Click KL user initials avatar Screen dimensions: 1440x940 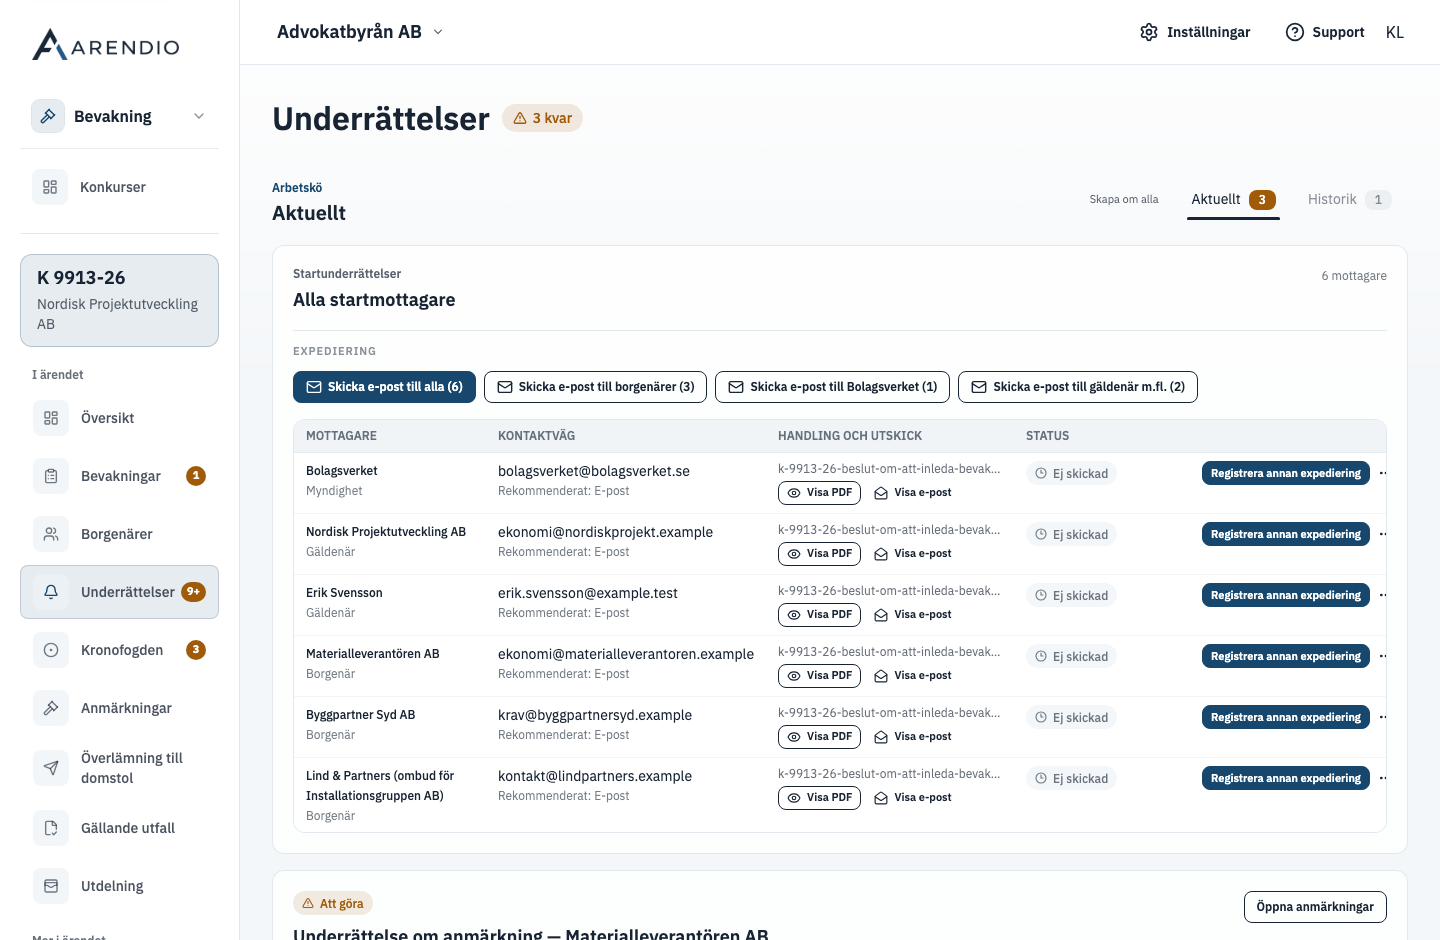coord(1395,32)
